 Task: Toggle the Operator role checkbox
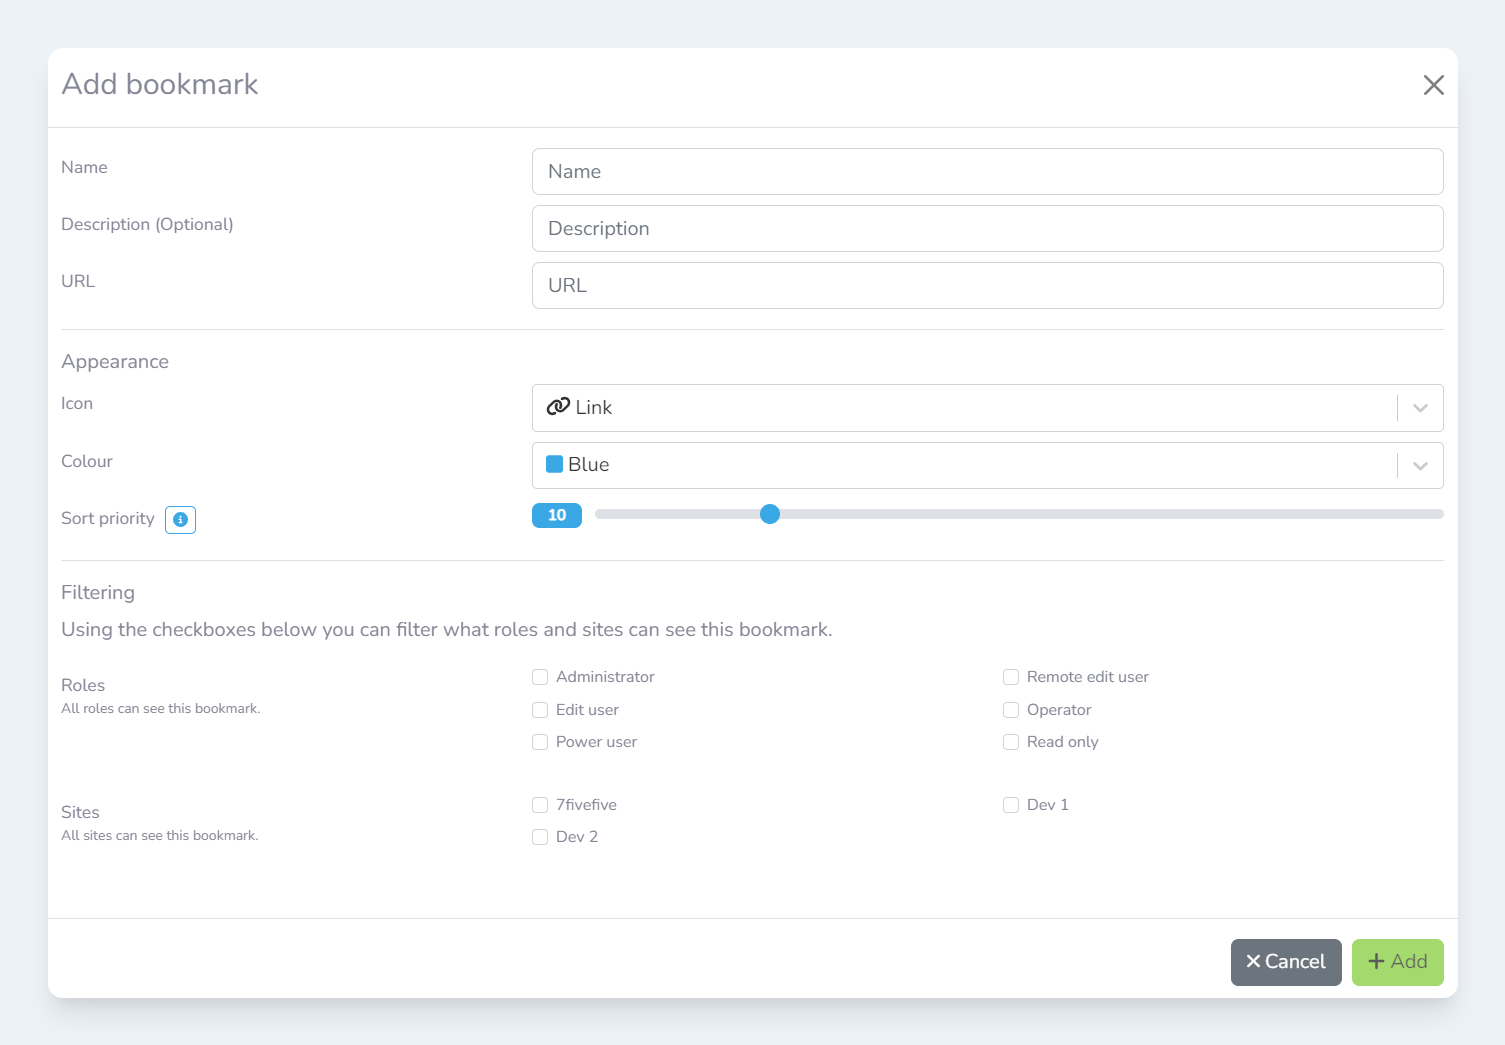pyautogui.click(x=1011, y=710)
